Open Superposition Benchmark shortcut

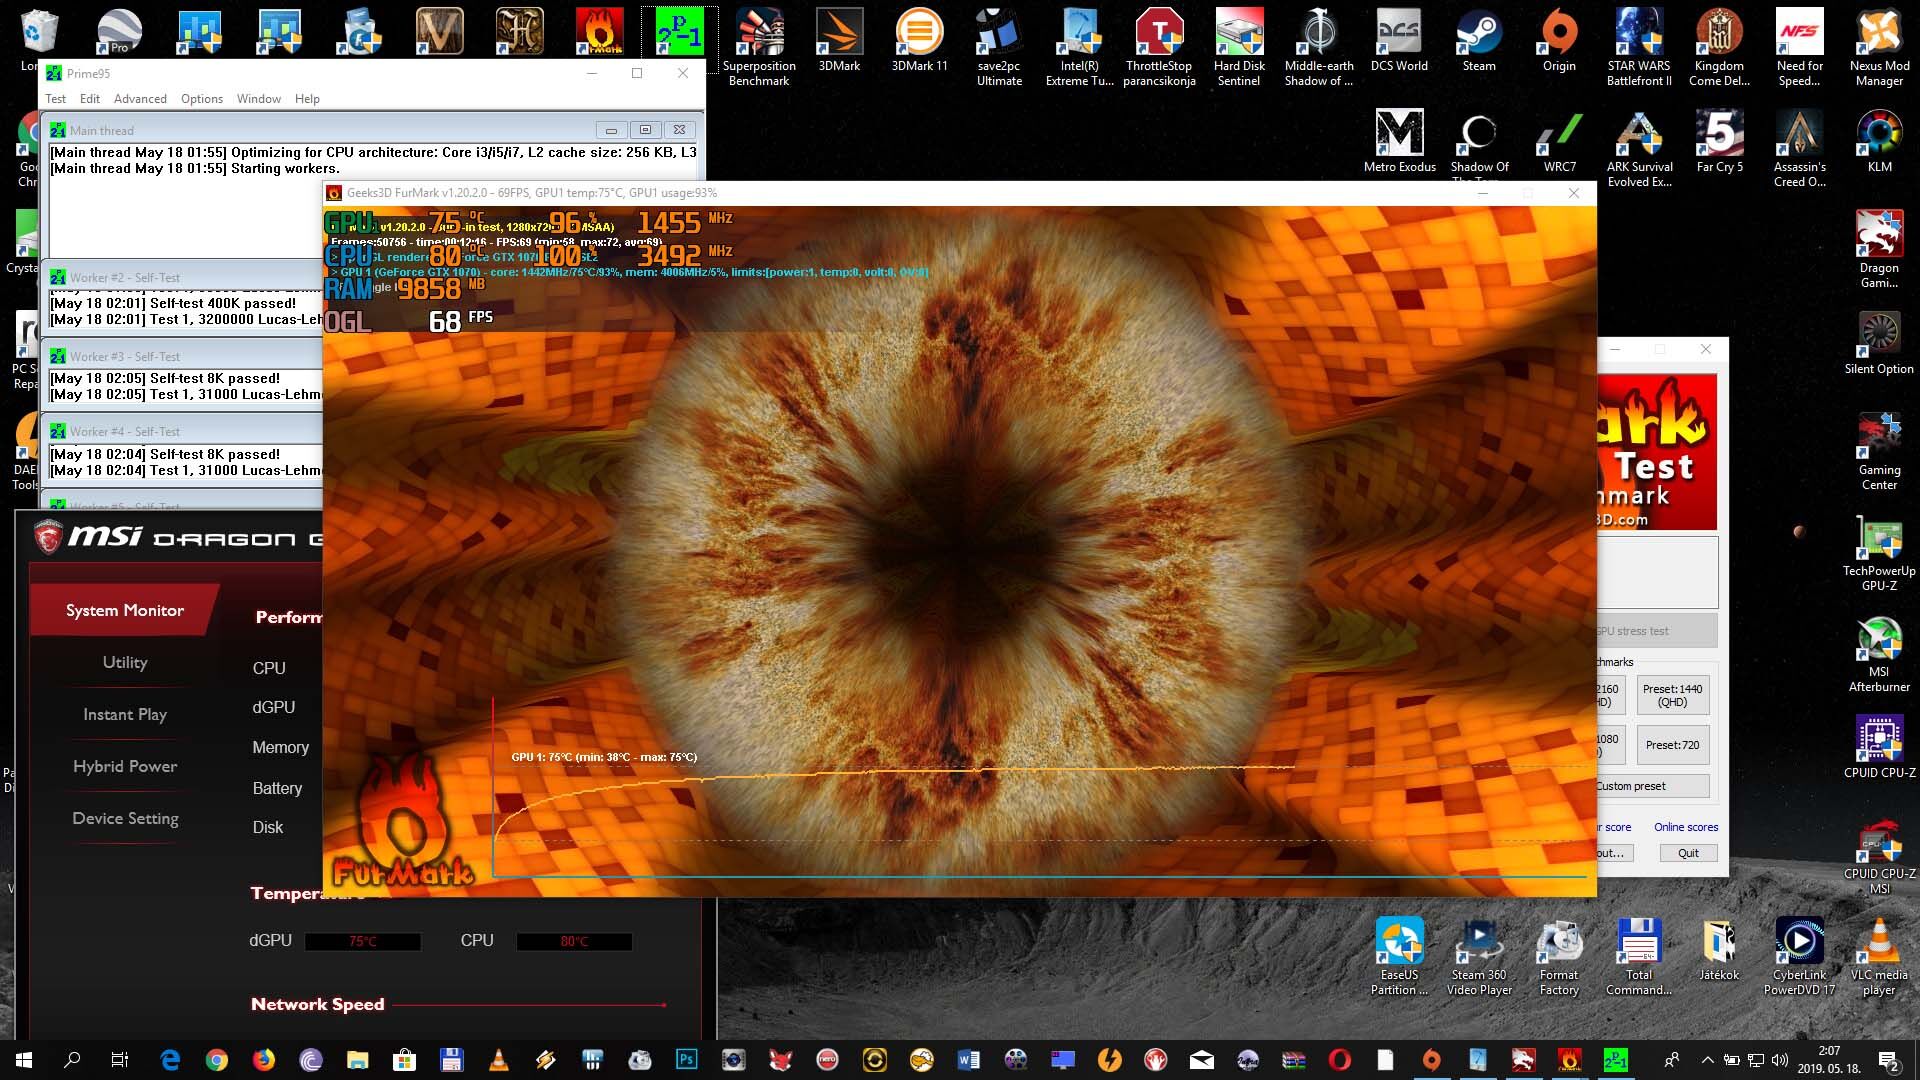pyautogui.click(x=759, y=47)
